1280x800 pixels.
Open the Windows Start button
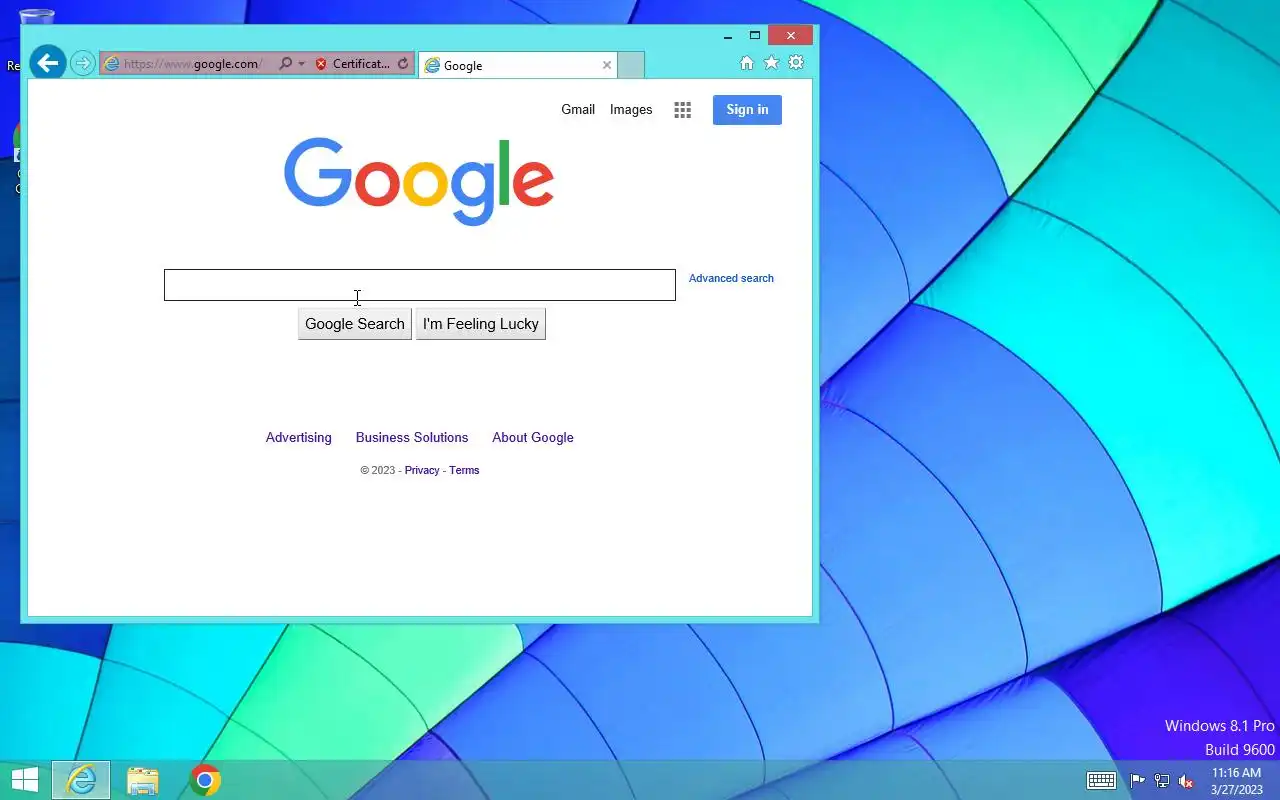tap(24, 780)
